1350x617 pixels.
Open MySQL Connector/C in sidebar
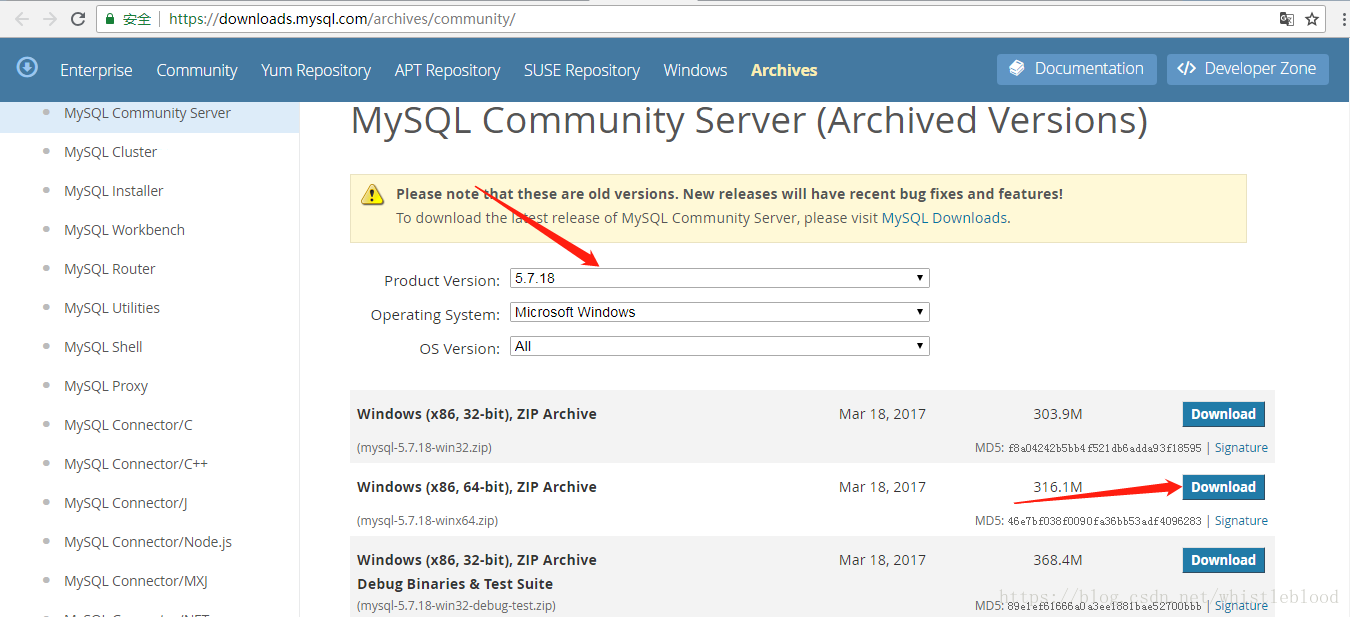(x=128, y=425)
